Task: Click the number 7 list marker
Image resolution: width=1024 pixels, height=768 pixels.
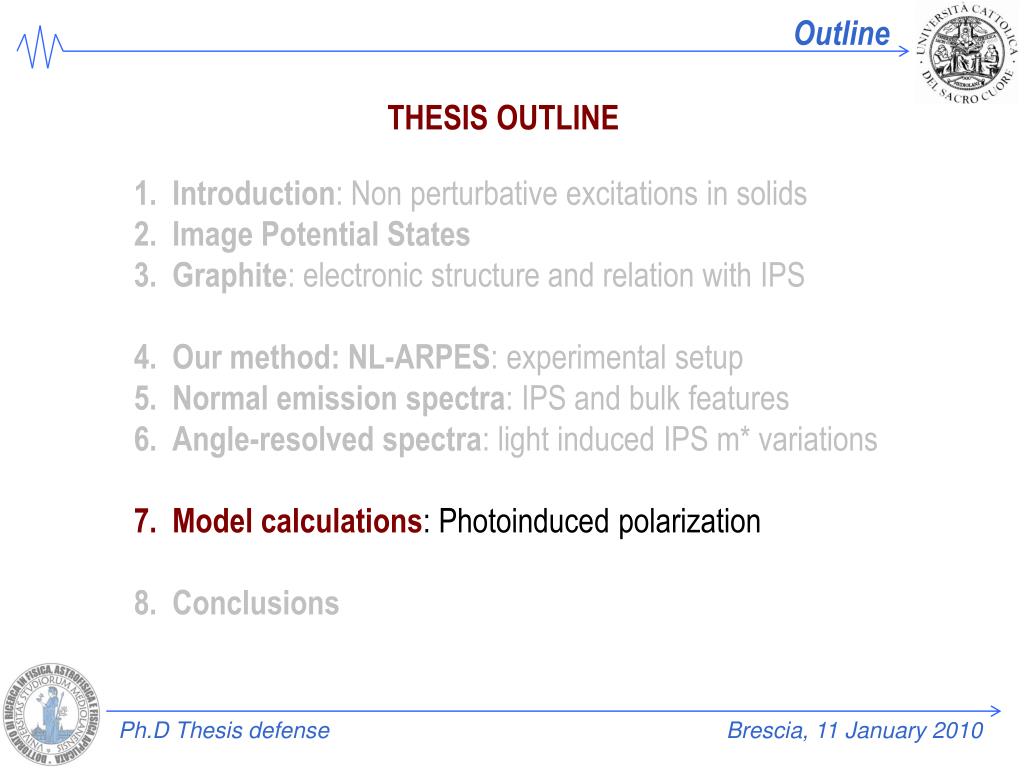Action: click(145, 521)
